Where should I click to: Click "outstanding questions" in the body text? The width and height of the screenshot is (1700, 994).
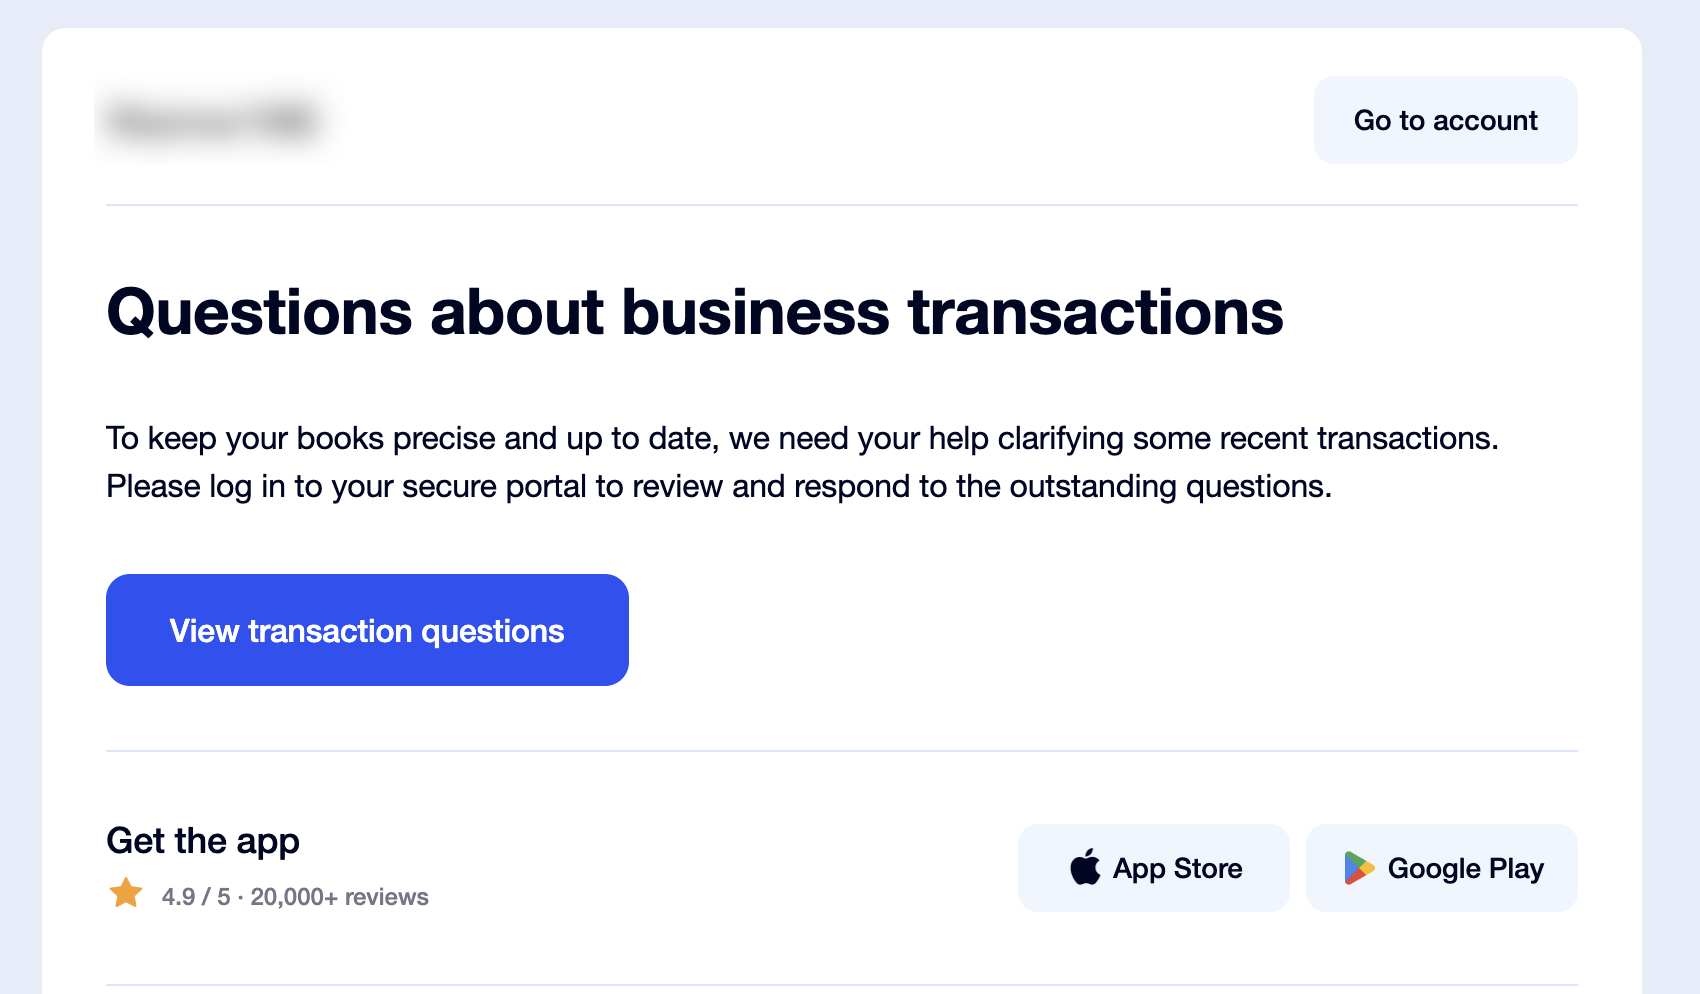coord(1169,487)
